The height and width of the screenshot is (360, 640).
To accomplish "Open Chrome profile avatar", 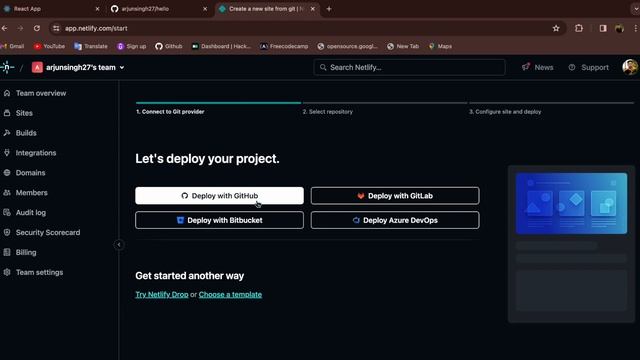I will click(620, 28).
